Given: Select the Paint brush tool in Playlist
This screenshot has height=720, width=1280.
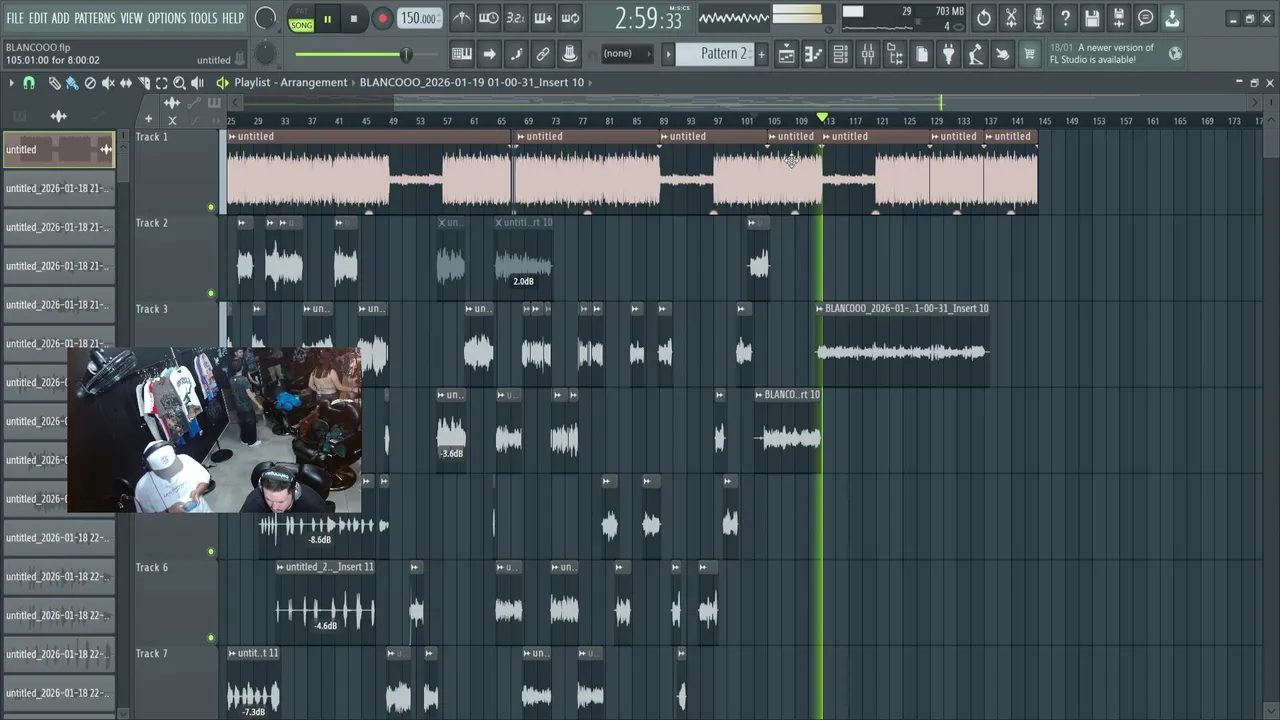Looking at the screenshot, I should 72,83.
